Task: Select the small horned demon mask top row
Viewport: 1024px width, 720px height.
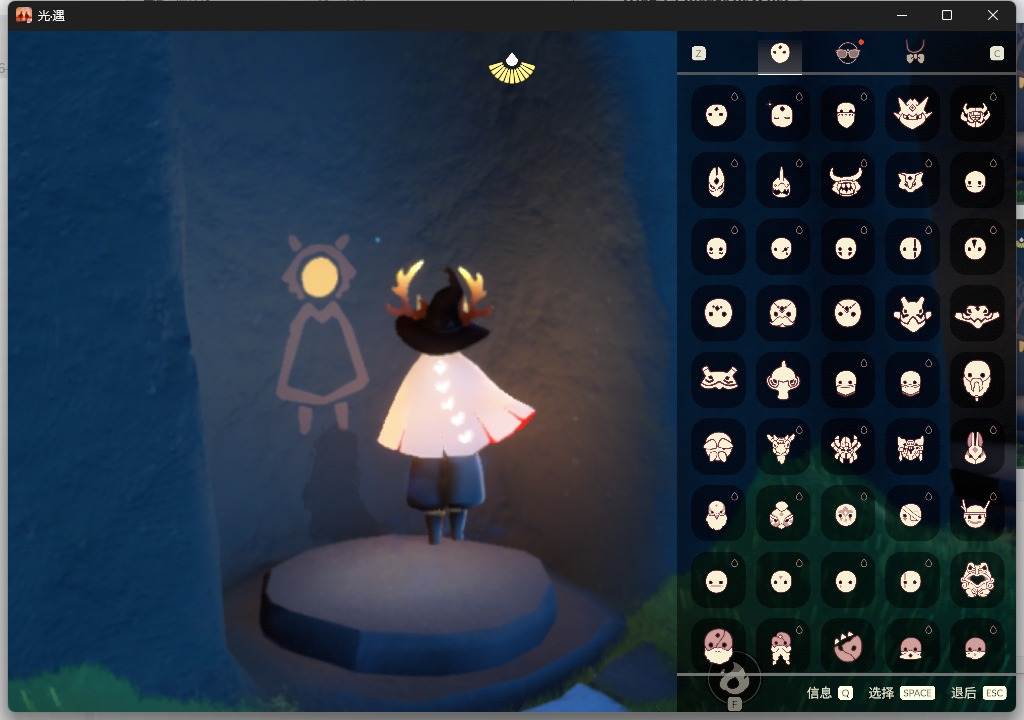Action: 976,115
